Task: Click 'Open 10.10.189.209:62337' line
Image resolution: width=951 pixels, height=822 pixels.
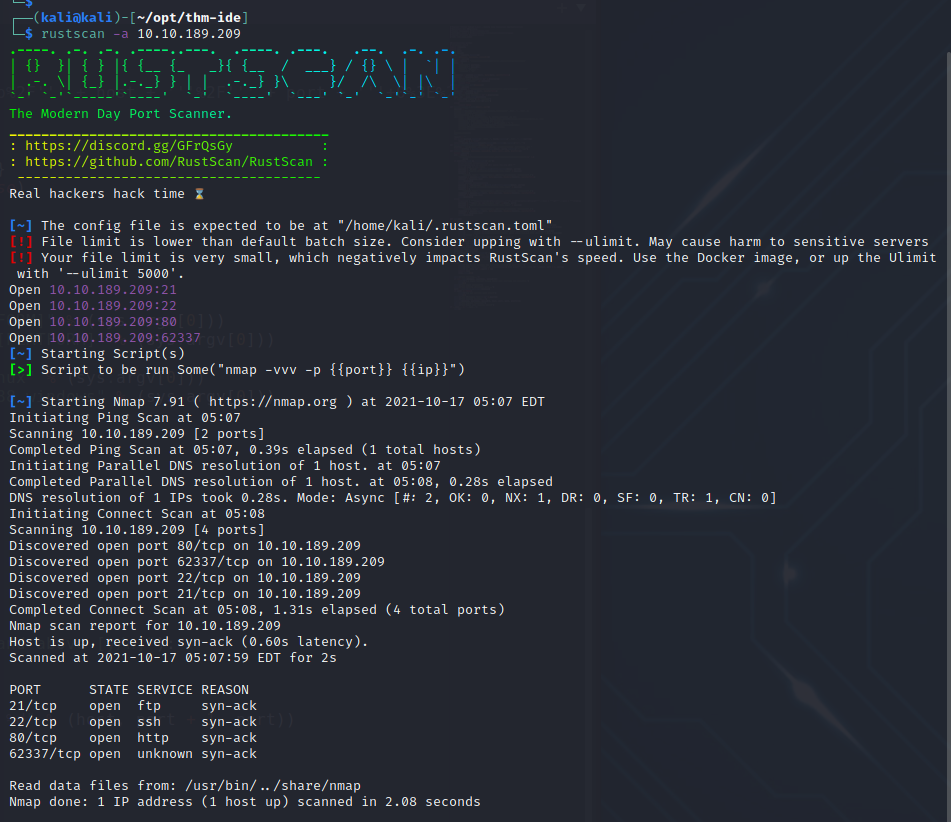Action: click(105, 338)
